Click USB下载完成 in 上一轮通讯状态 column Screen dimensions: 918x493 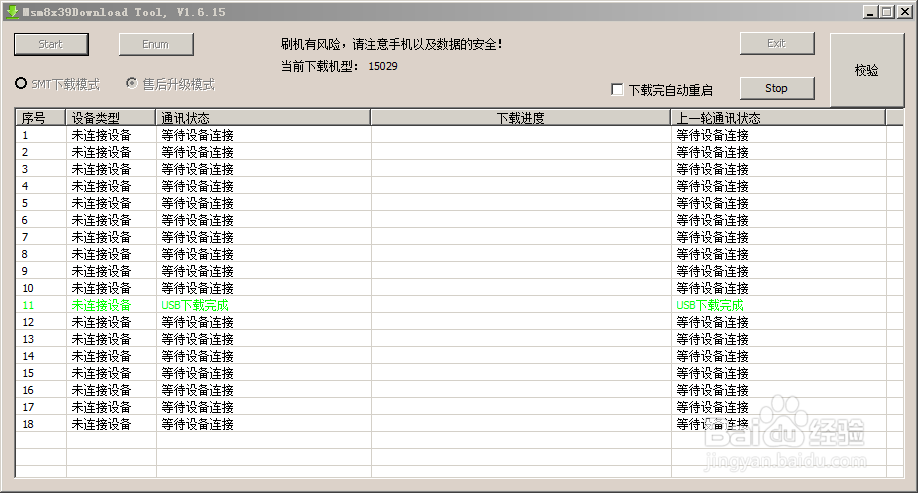pyautogui.click(x=710, y=305)
